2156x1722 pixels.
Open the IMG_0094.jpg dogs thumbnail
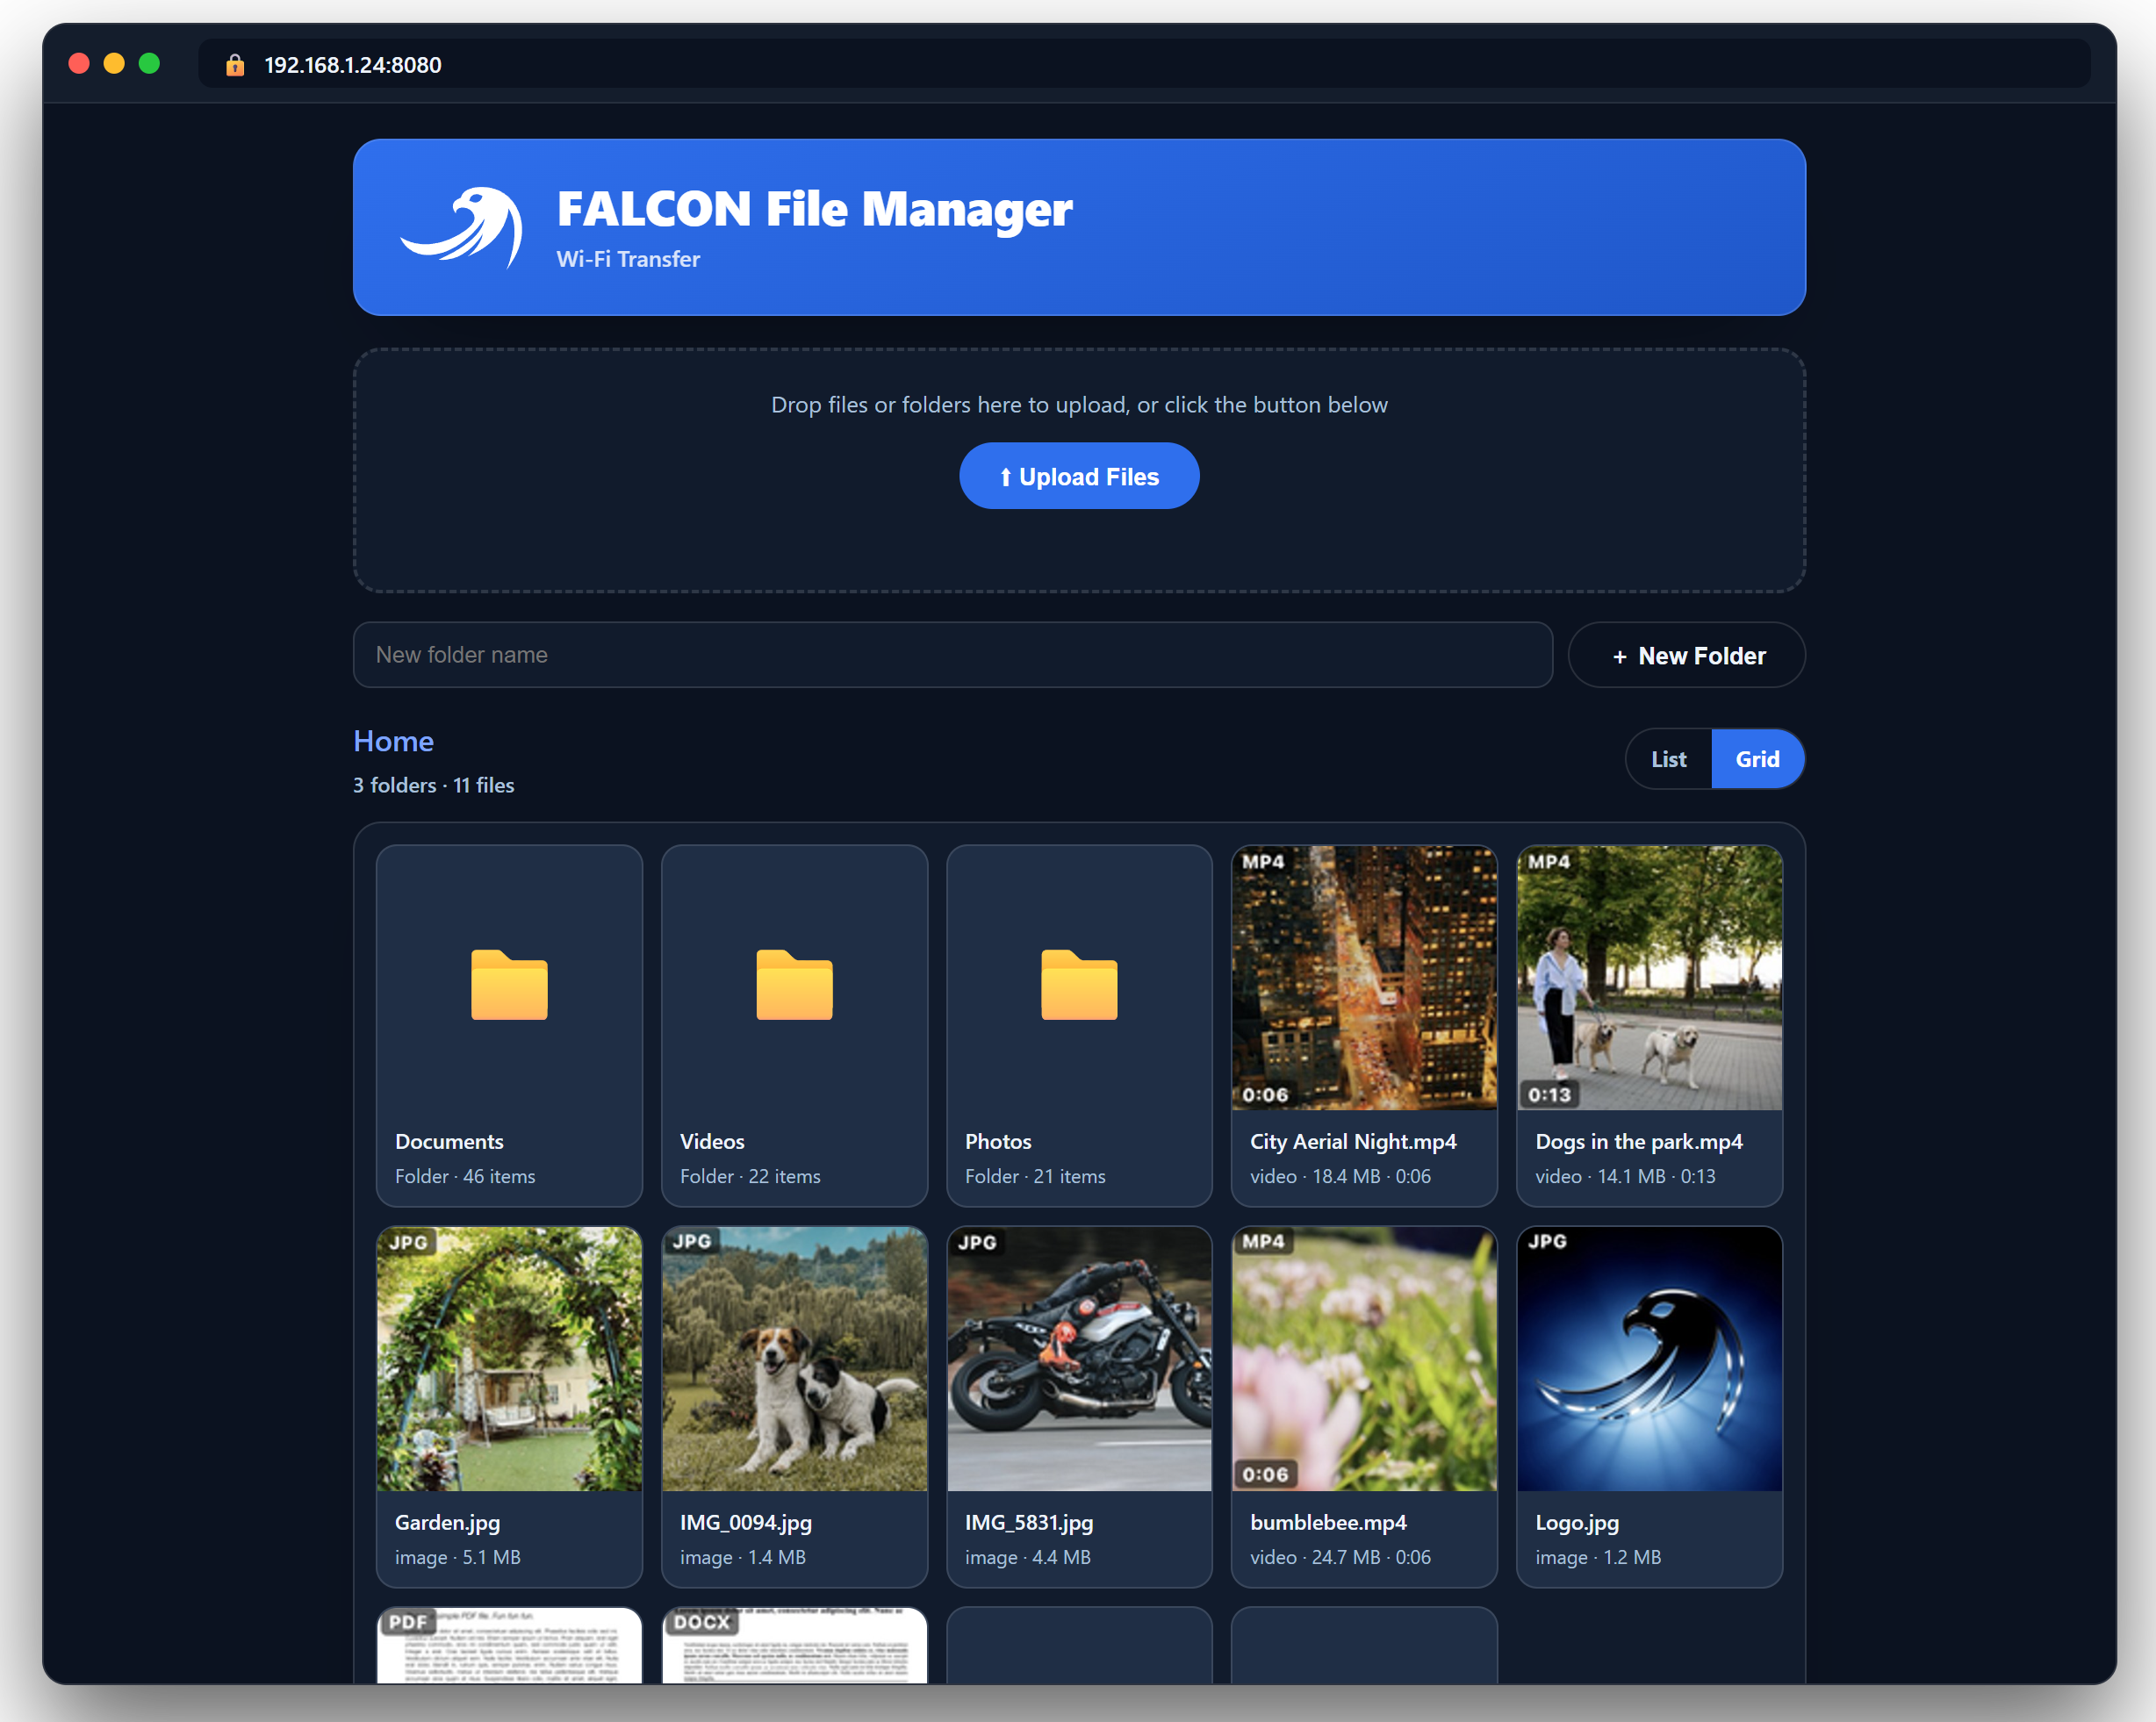click(794, 1359)
